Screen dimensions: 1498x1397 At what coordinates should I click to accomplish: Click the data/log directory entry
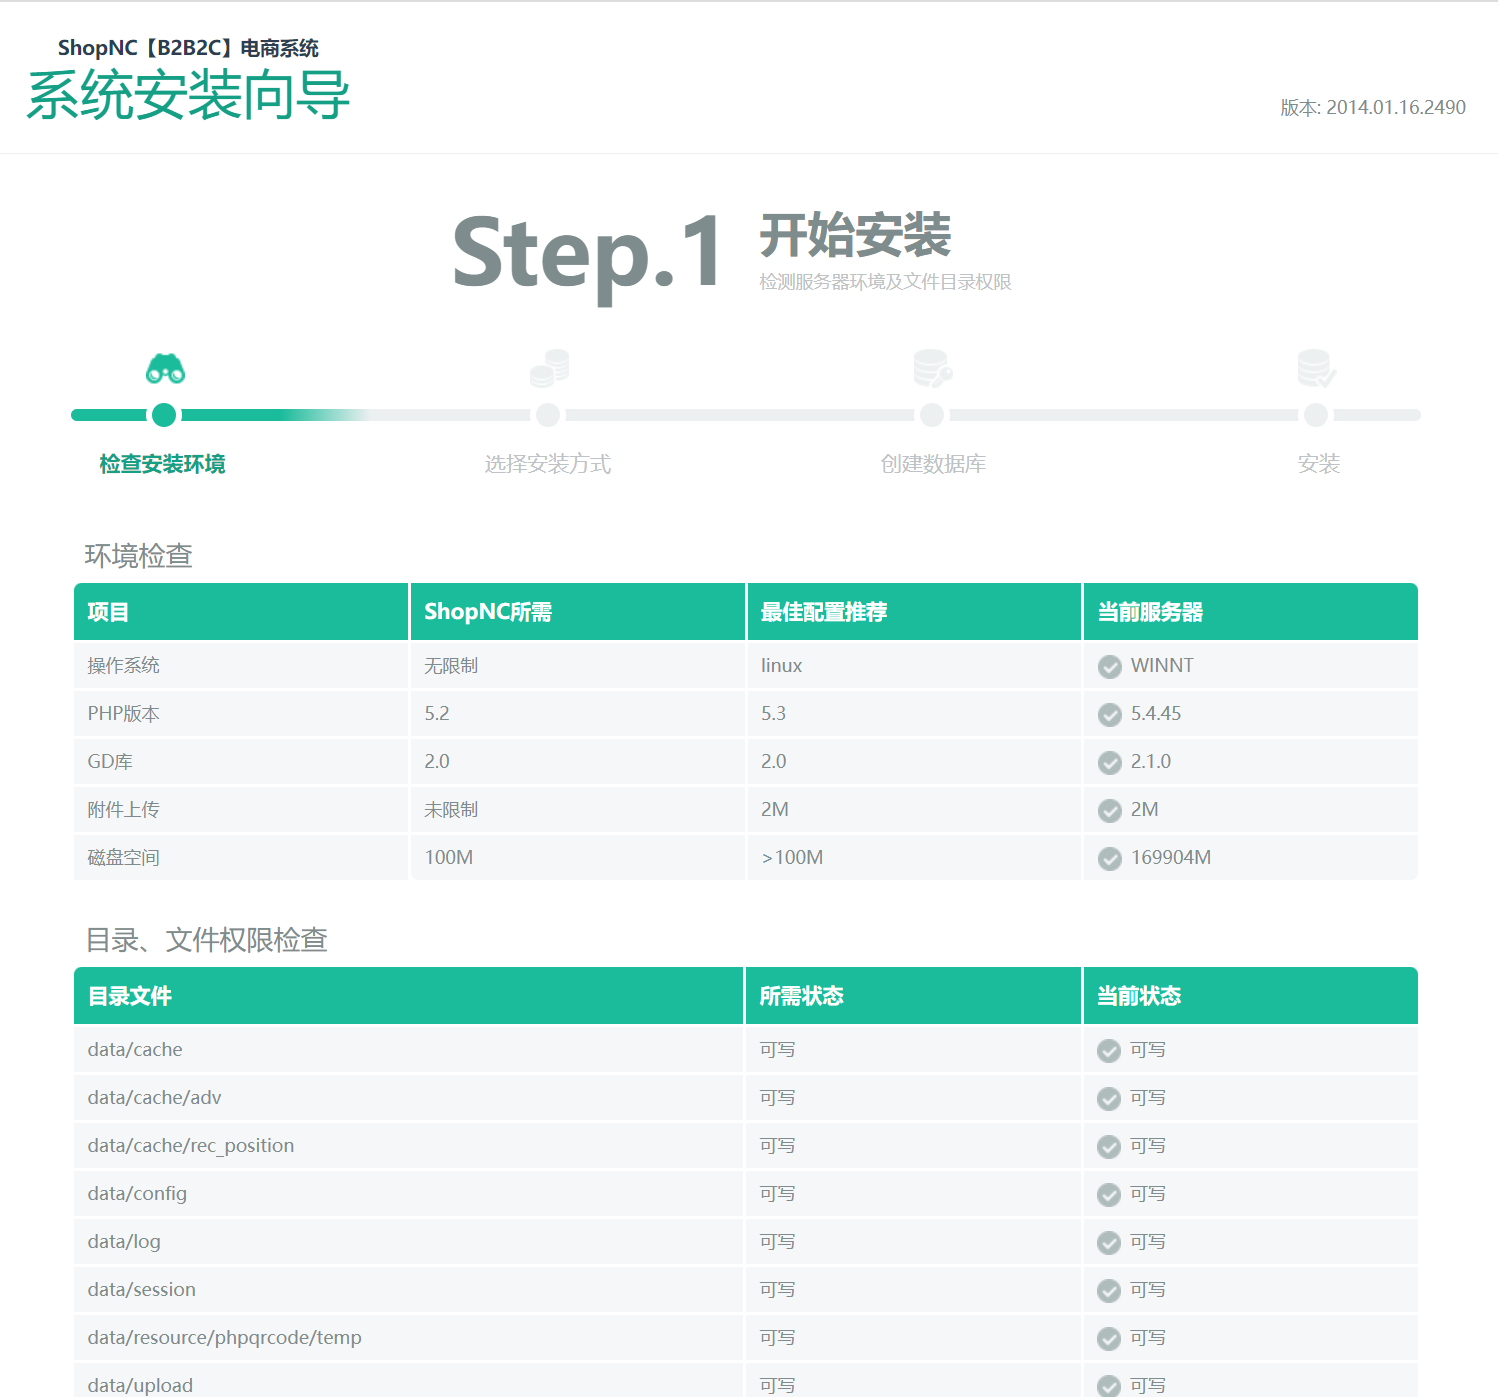(124, 1242)
